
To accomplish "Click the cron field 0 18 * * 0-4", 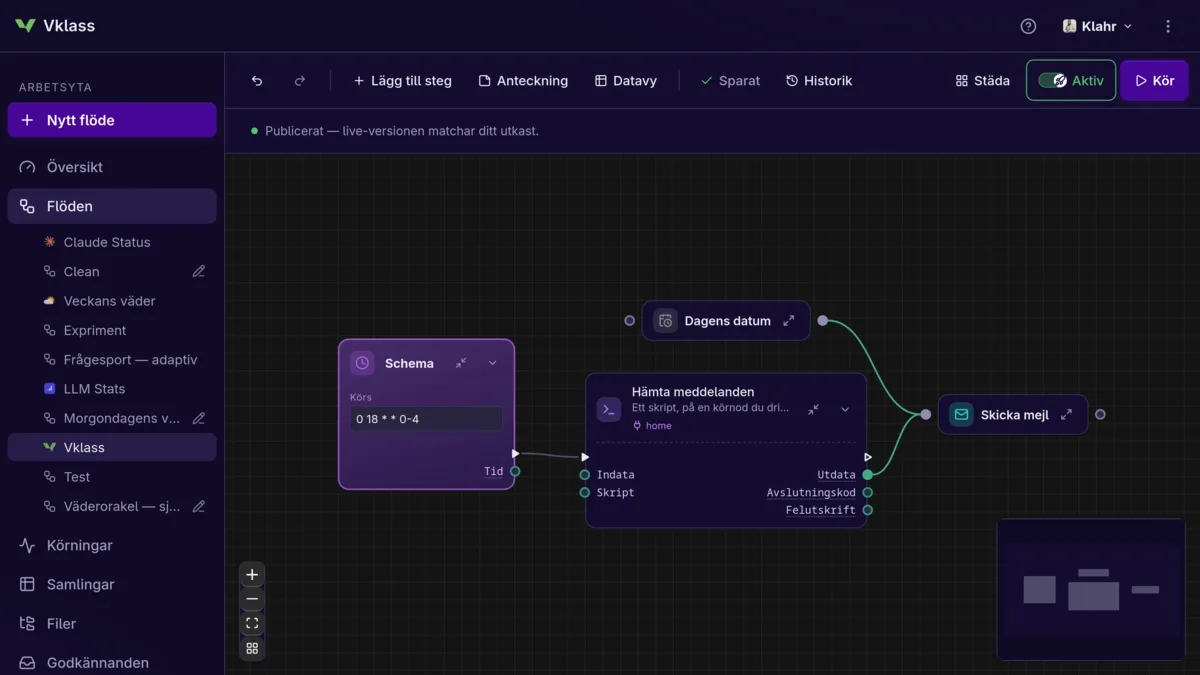I will [426, 419].
